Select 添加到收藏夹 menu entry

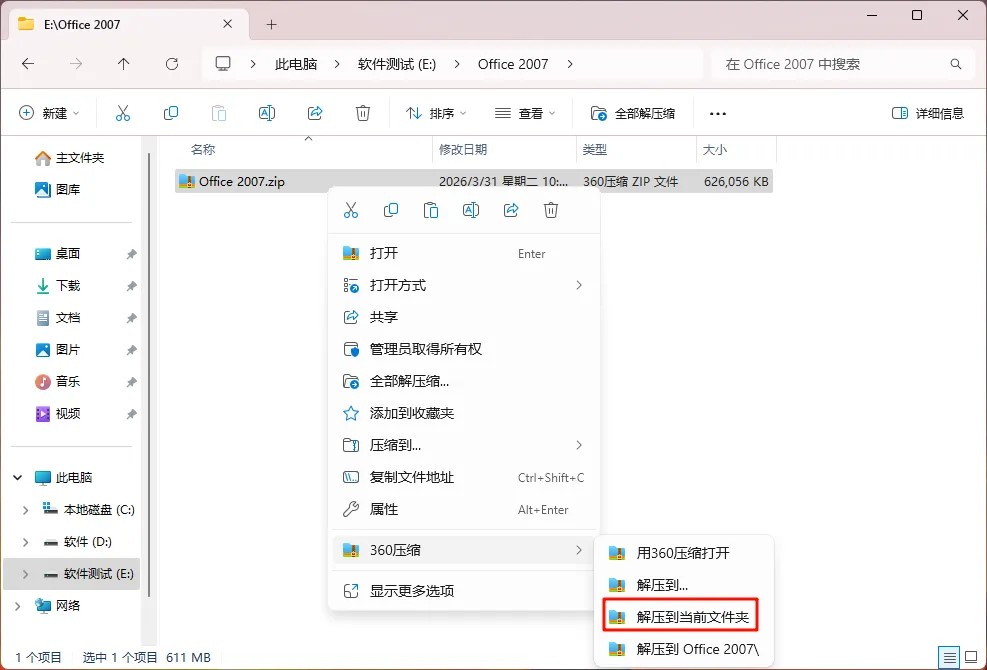(465, 414)
